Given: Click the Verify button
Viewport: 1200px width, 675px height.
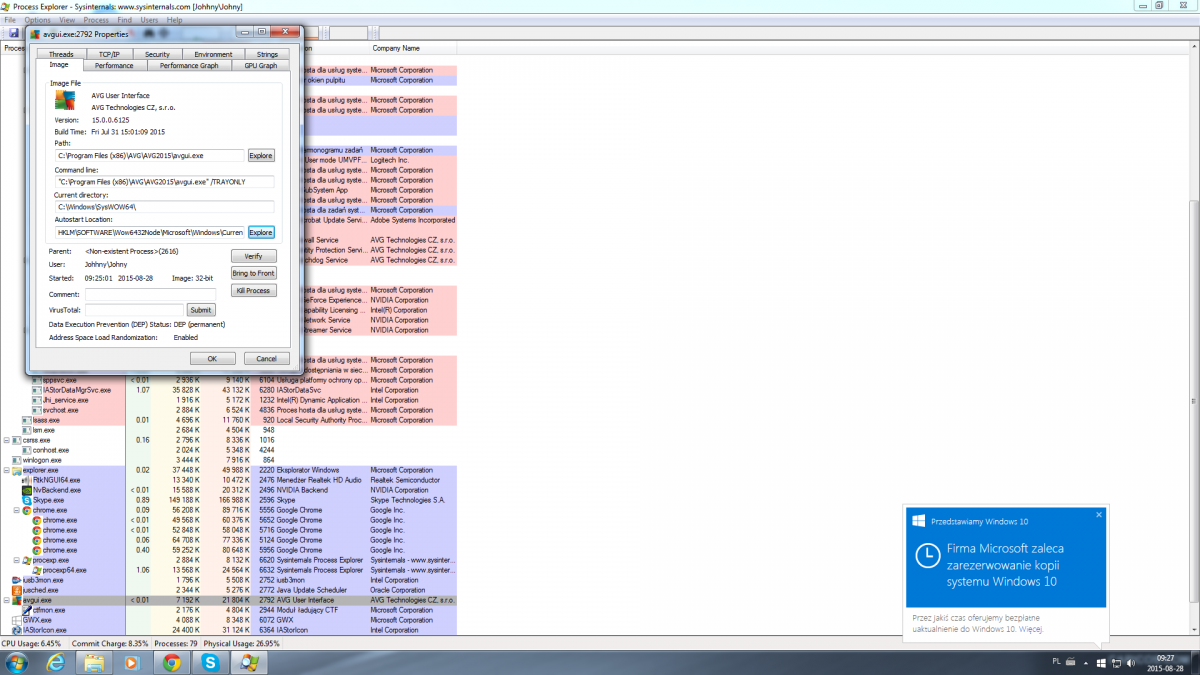Looking at the screenshot, I should (253, 256).
